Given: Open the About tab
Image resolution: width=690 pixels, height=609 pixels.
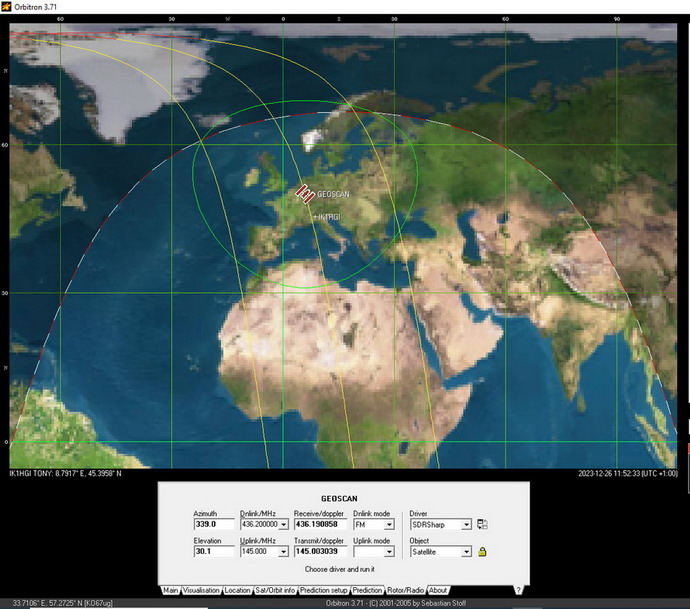Looking at the screenshot, I should pos(438,591).
